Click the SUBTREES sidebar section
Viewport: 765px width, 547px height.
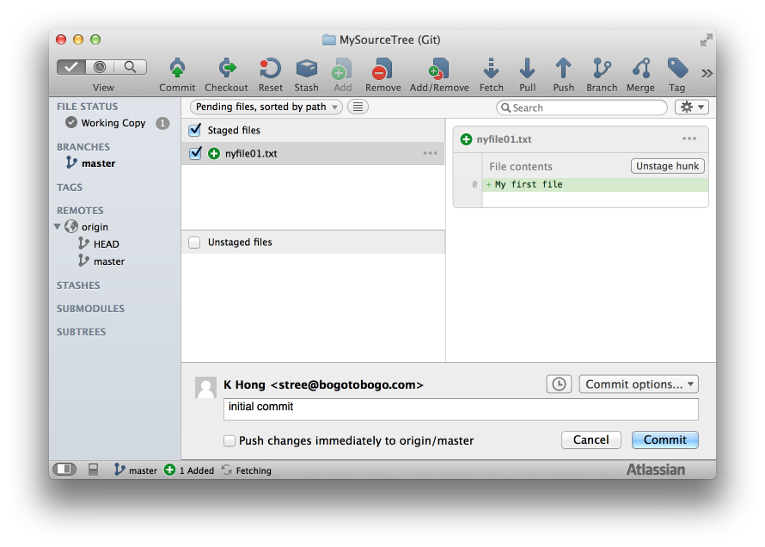click(x=81, y=332)
